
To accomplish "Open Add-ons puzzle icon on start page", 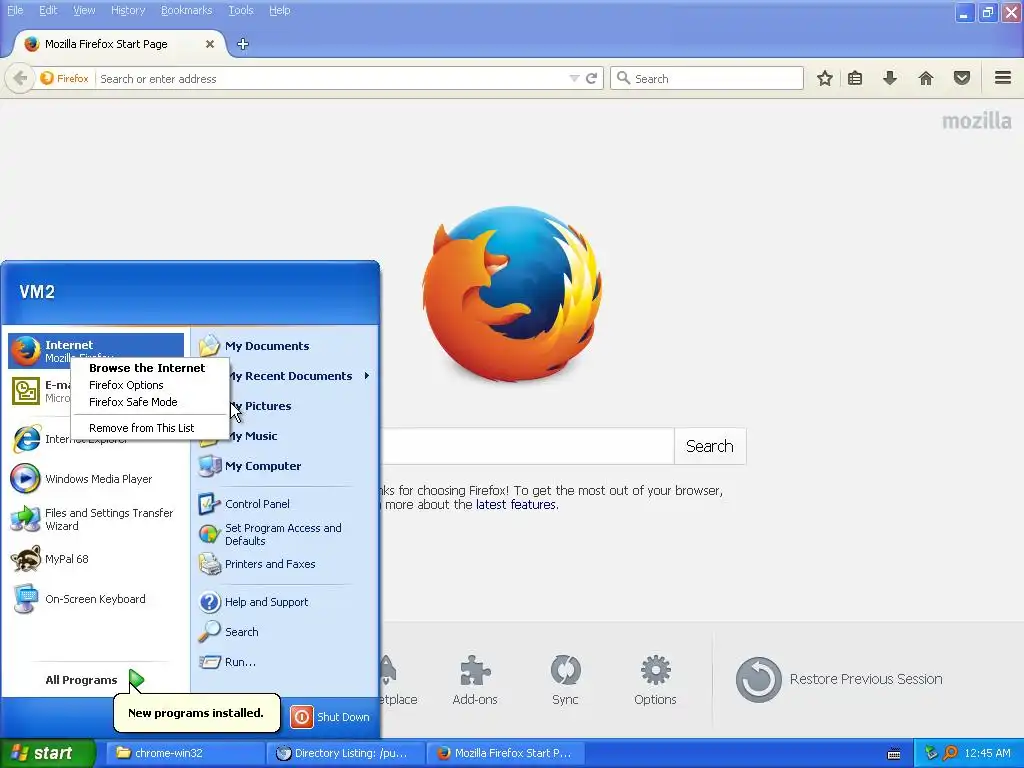I will 475,680.
